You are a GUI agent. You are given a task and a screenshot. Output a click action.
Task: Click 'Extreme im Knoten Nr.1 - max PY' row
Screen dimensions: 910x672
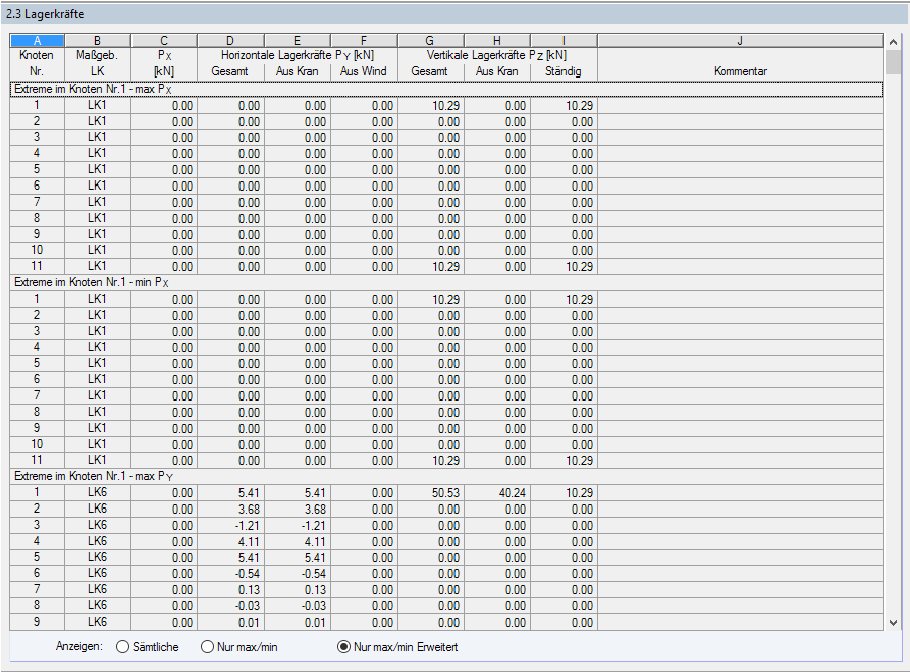(x=446, y=476)
